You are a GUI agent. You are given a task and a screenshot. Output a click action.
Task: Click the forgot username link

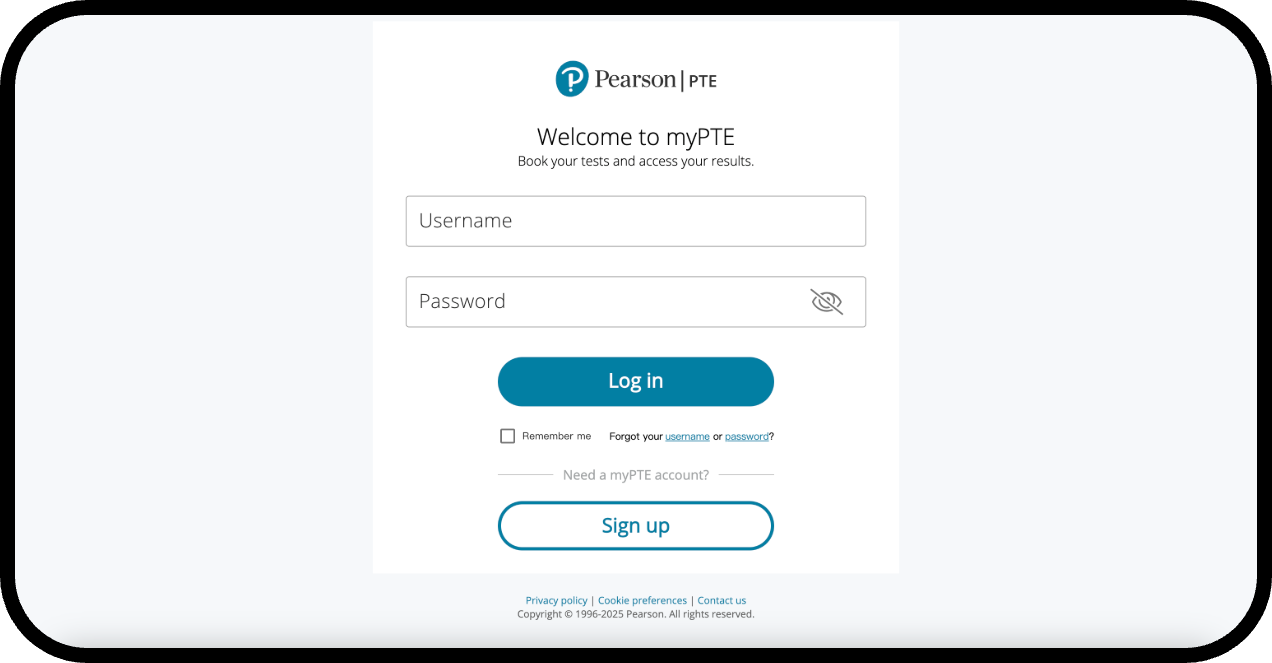[687, 436]
